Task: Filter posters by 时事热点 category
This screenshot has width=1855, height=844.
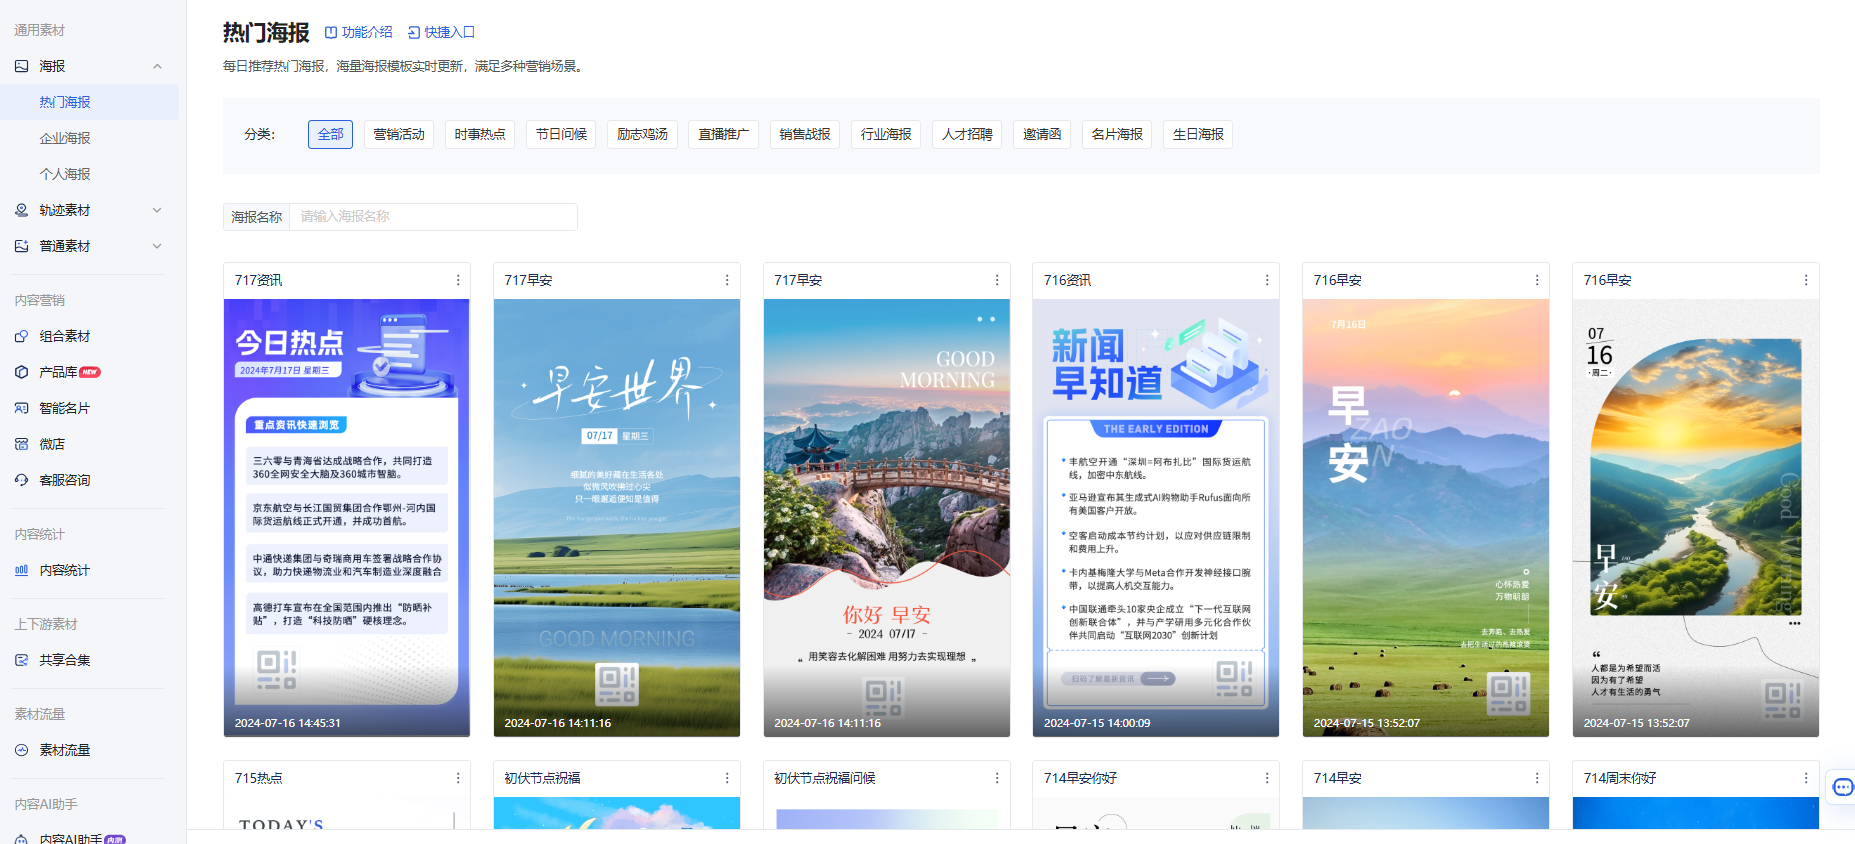Action: 480,134
